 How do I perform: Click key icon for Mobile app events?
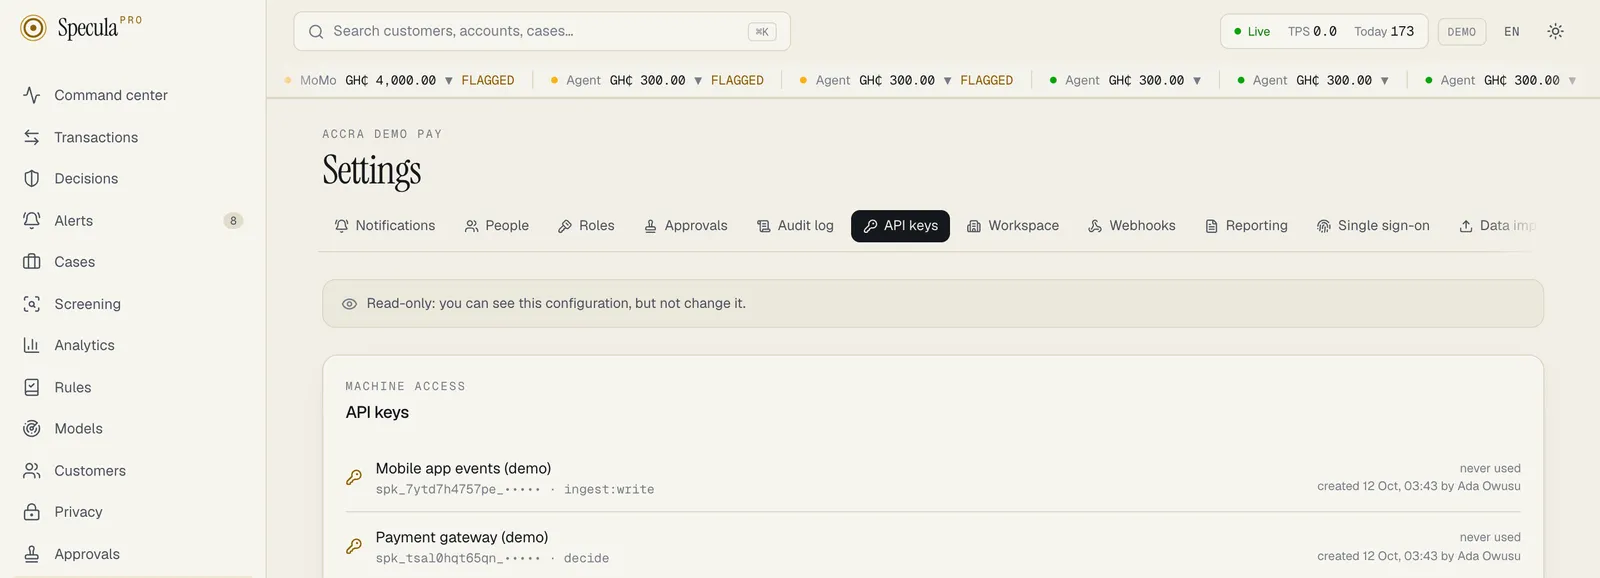pyautogui.click(x=354, y=478)
